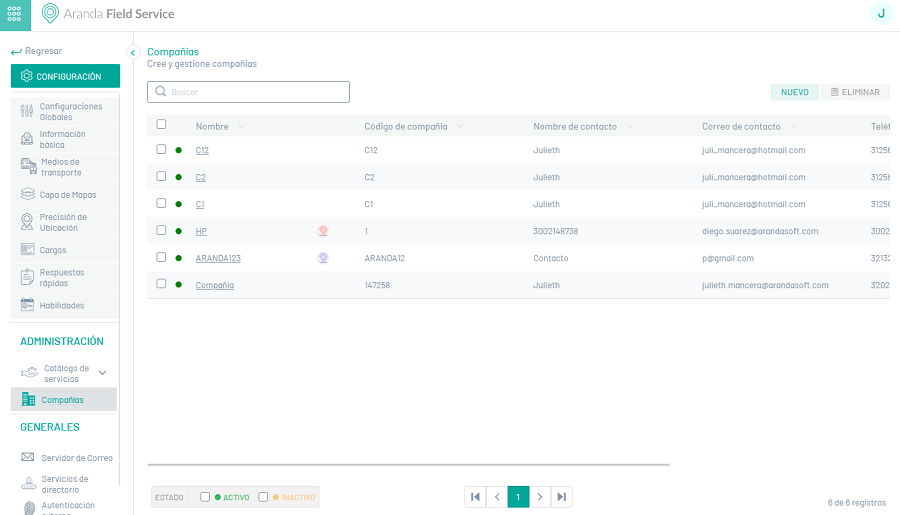Open Configuraciones Globales settings icon
The width and height of the screenshot is (900, 515).
28,111
